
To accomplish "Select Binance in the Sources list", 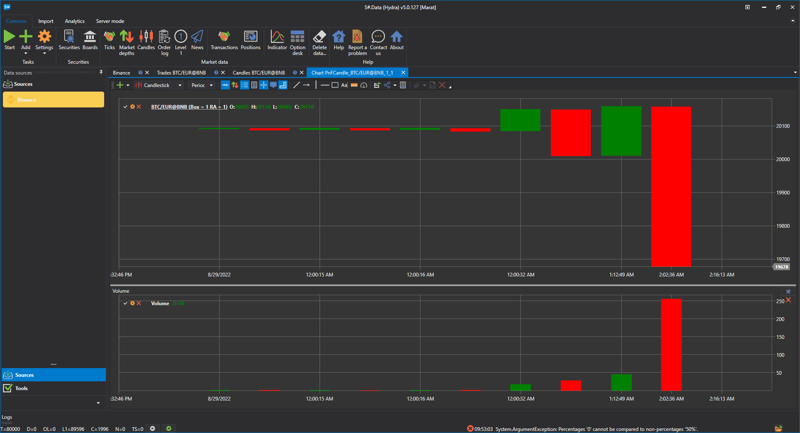I will pyautogui.click(x=53, y=100).
